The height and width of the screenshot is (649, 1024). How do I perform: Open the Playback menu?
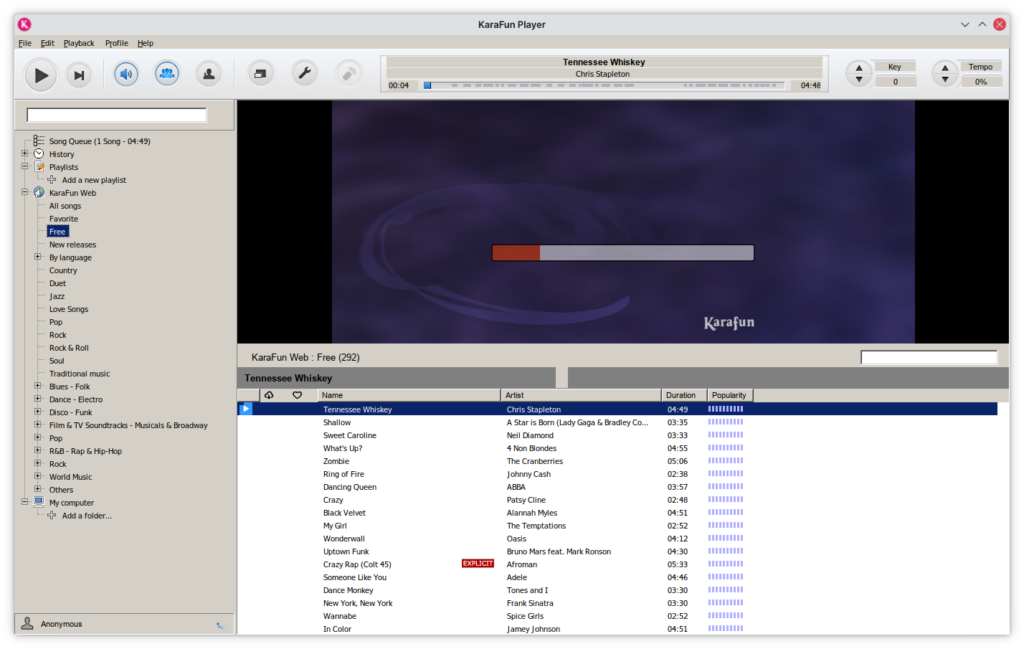[x=78, y=43]
